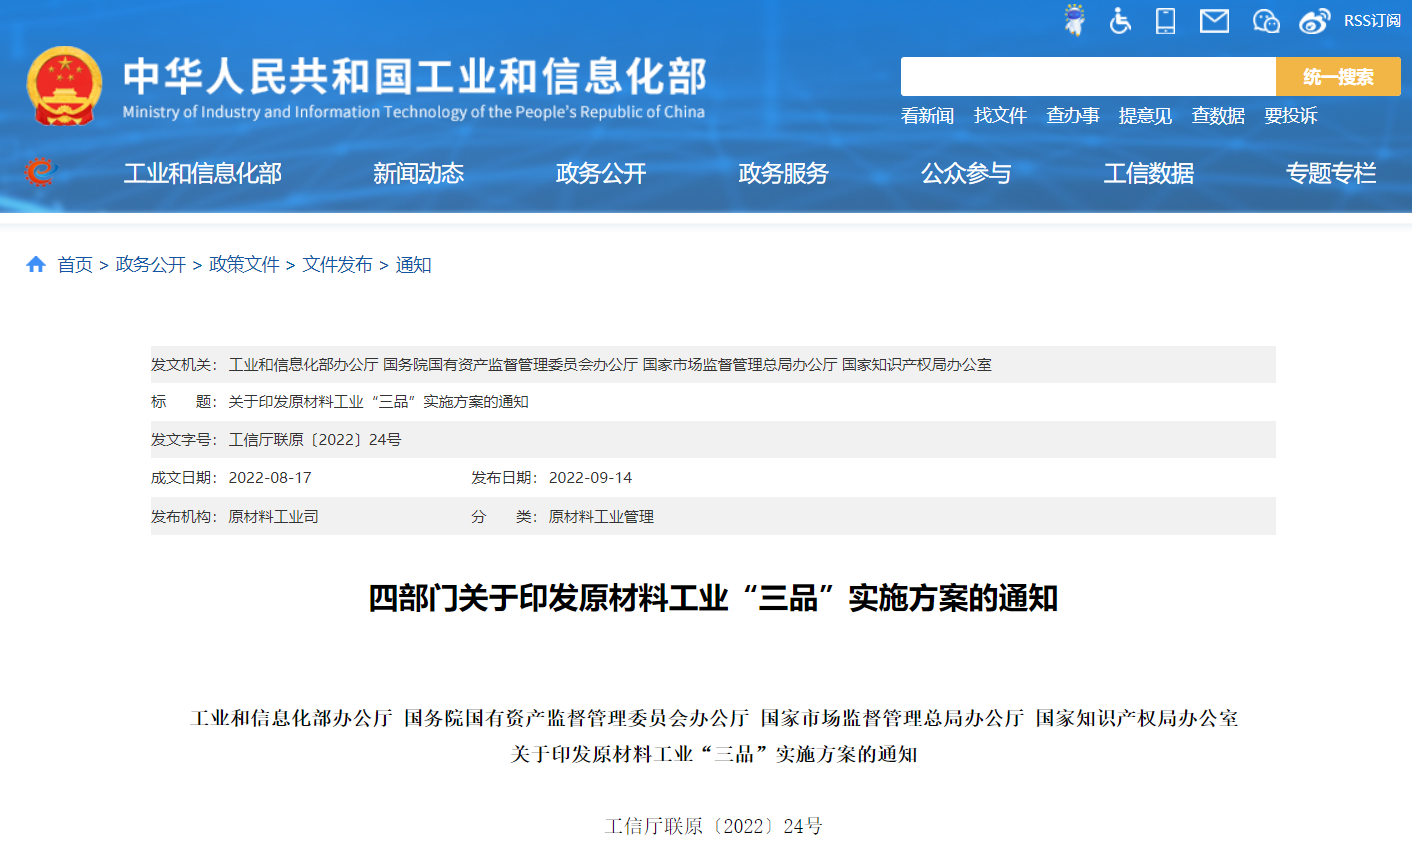Open the 新闻动态 navigation menu

click(x=418, y=173)
